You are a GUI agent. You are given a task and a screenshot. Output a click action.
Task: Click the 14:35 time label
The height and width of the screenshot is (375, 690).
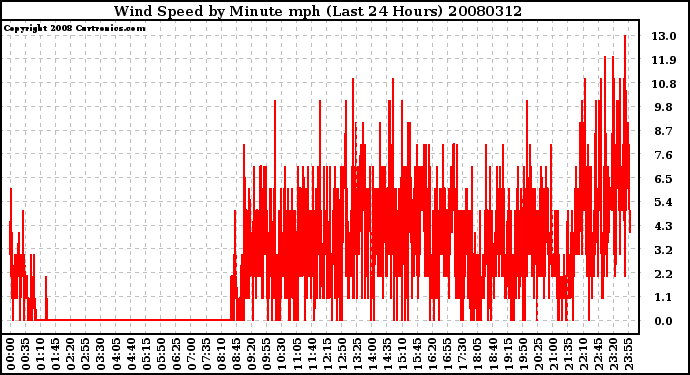(386, 354)
